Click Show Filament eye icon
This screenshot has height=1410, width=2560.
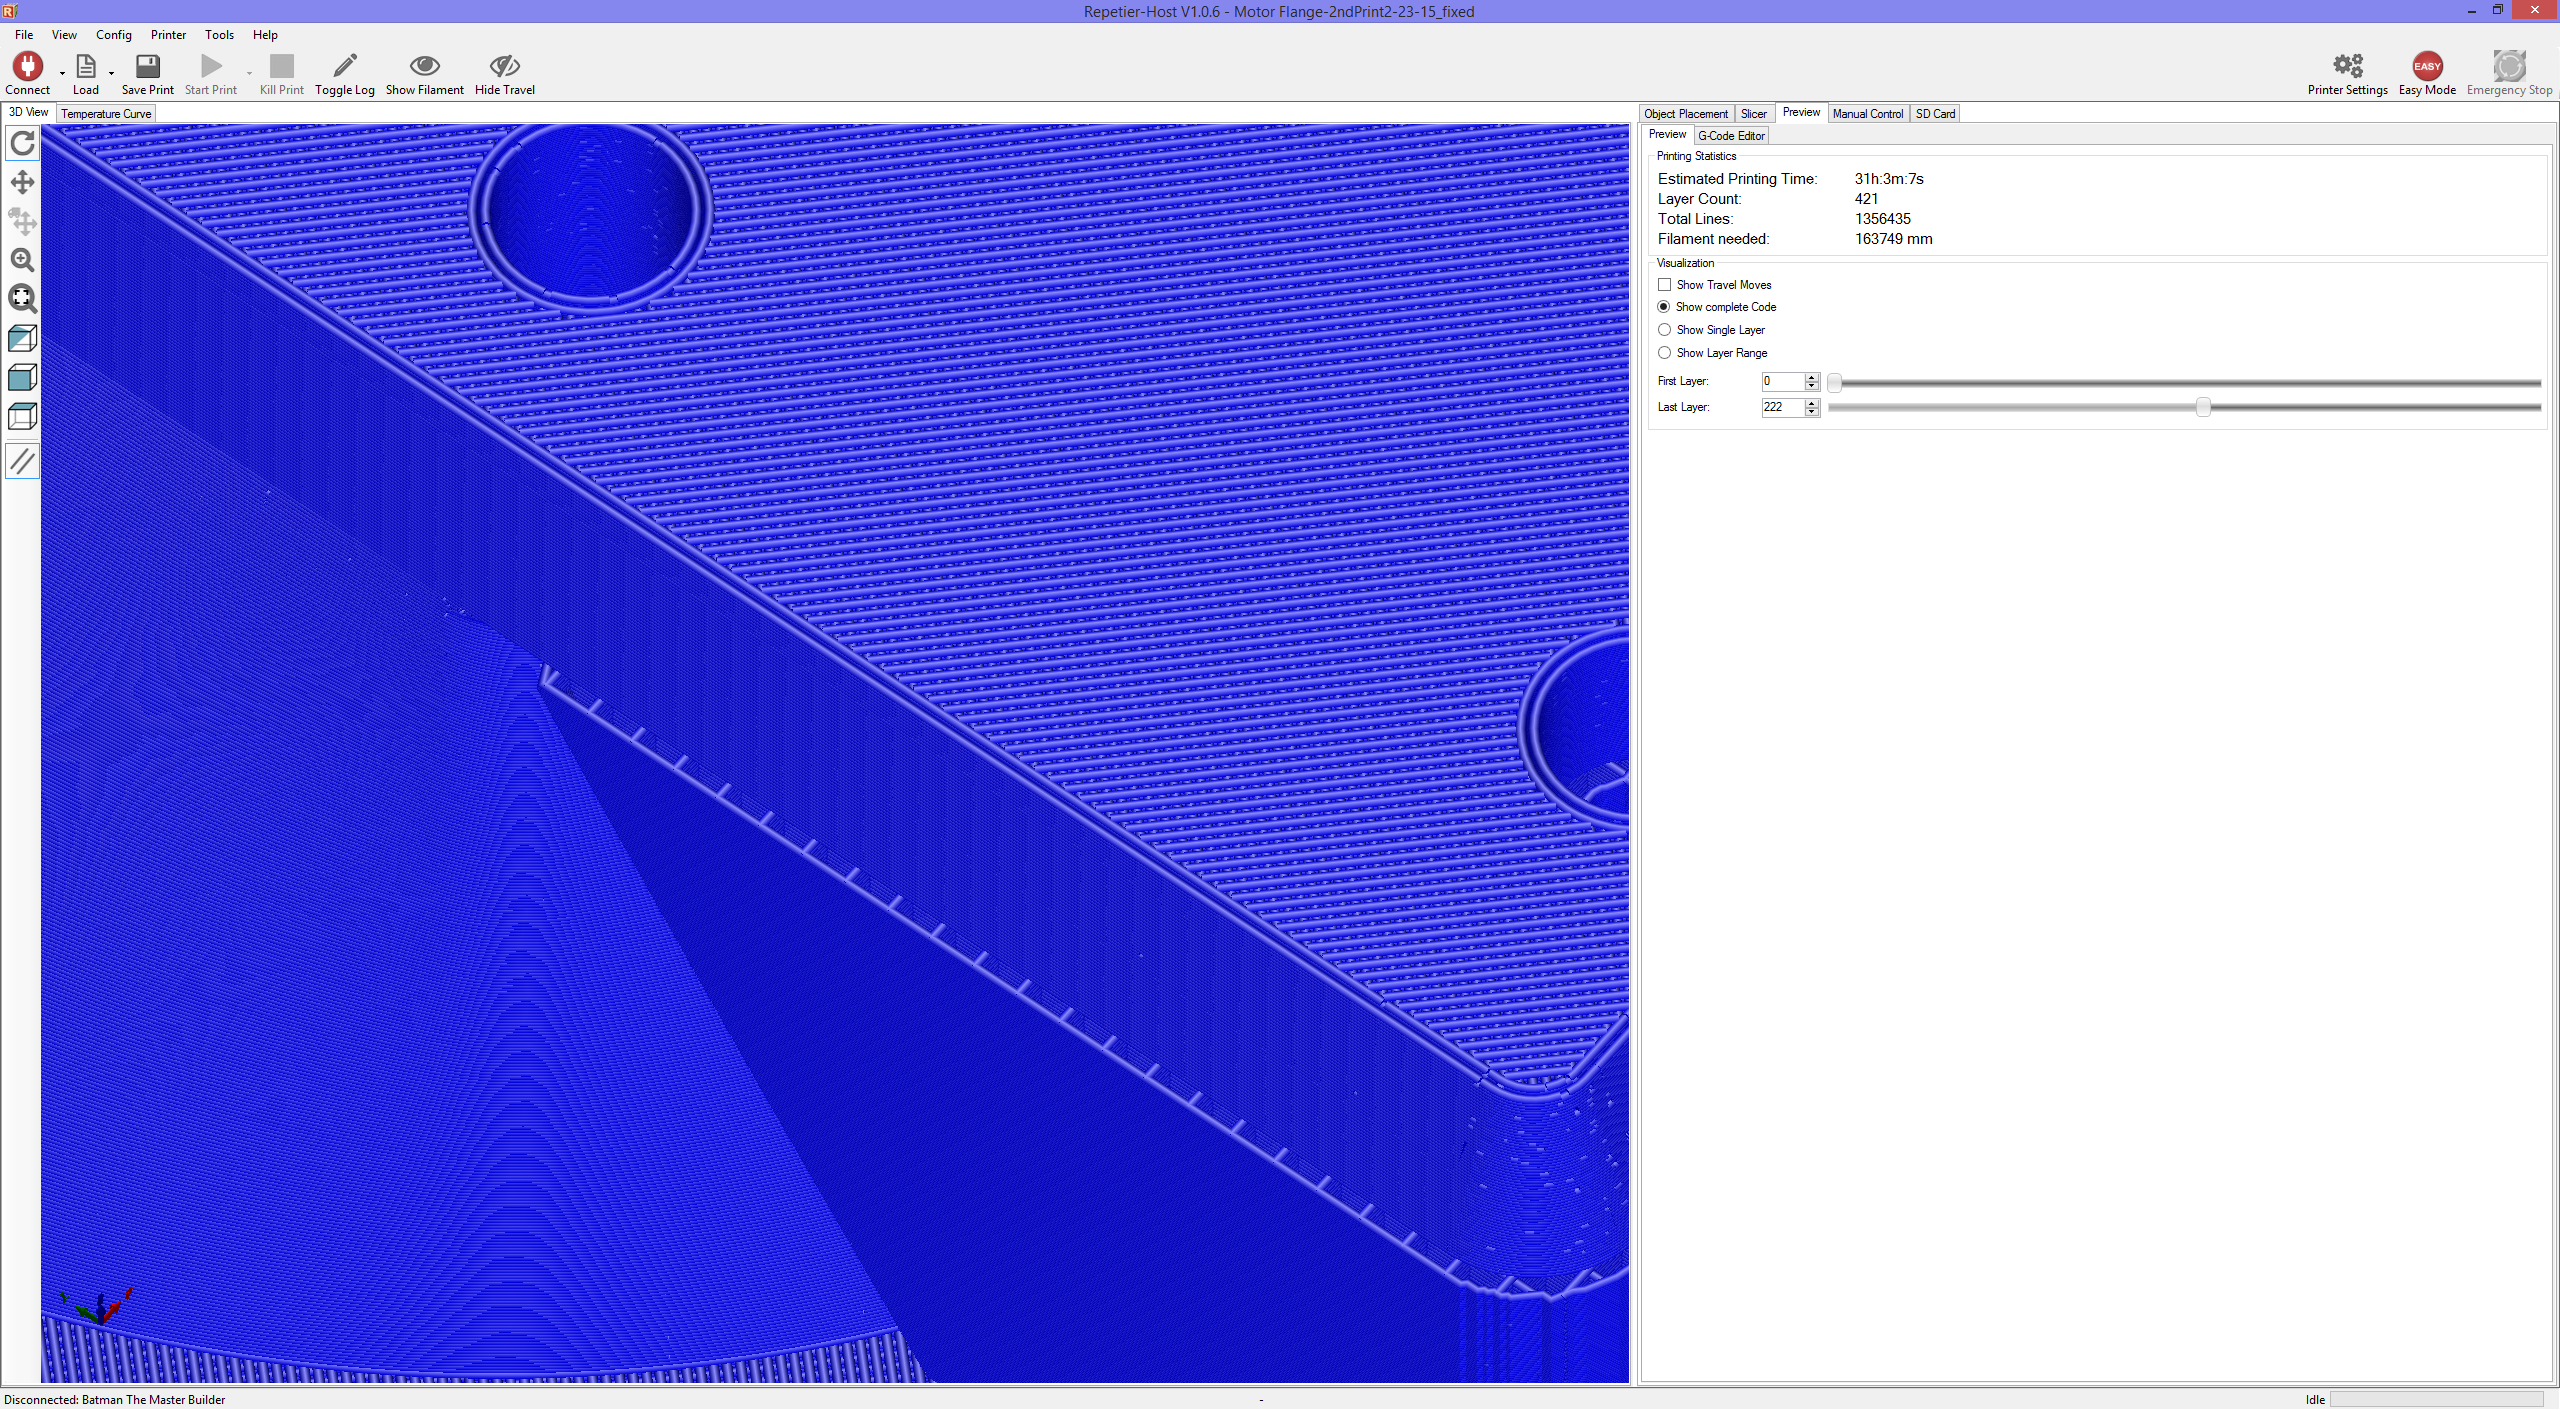click(424, 67)
